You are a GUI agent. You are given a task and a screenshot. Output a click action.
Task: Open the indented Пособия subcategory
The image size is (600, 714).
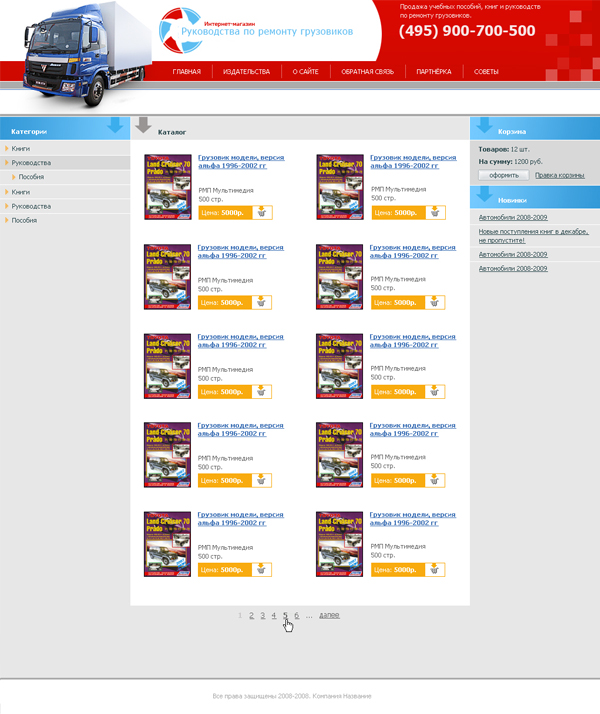point(31,177)
